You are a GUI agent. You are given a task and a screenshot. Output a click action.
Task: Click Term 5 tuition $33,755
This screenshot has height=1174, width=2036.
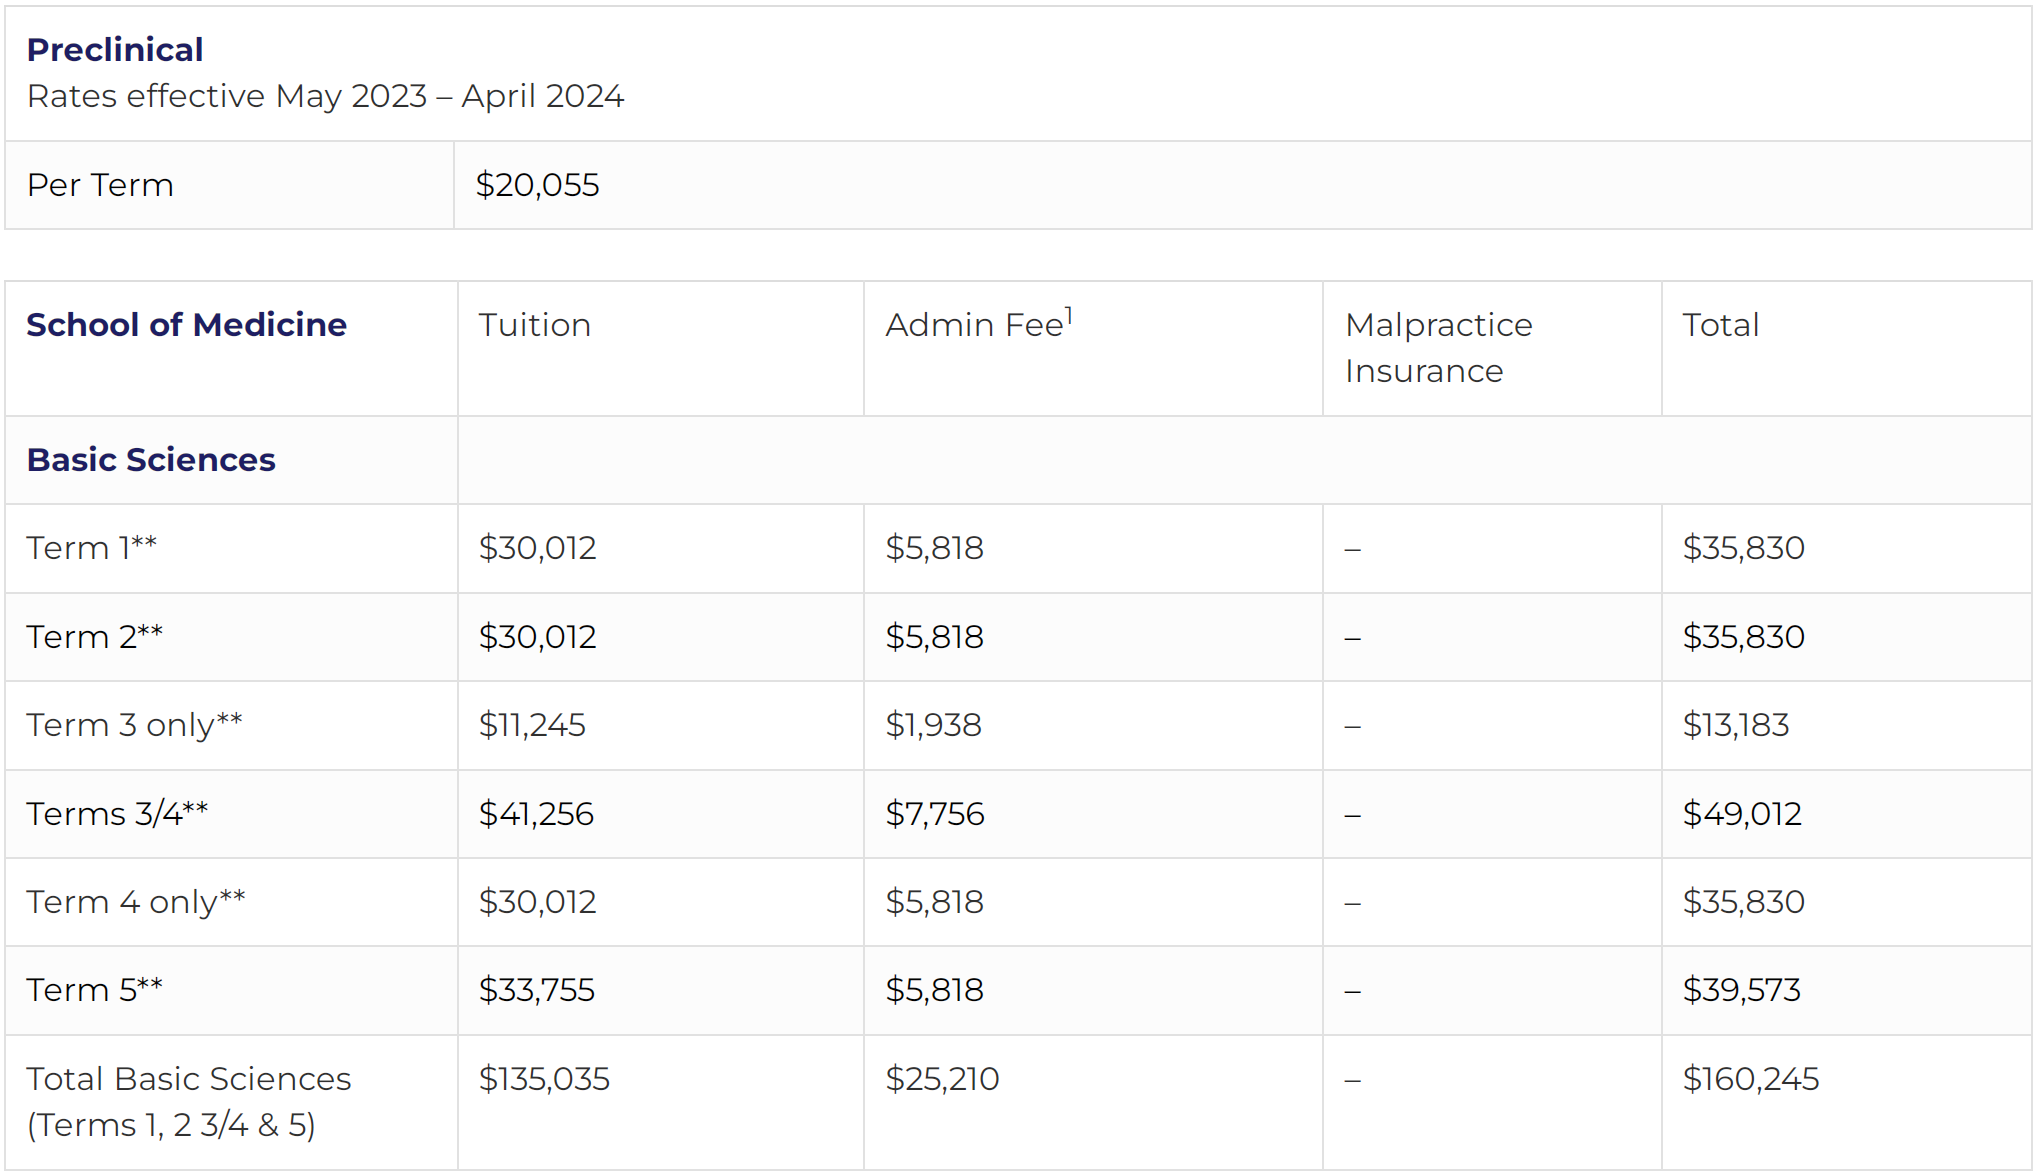pos(536,990)
